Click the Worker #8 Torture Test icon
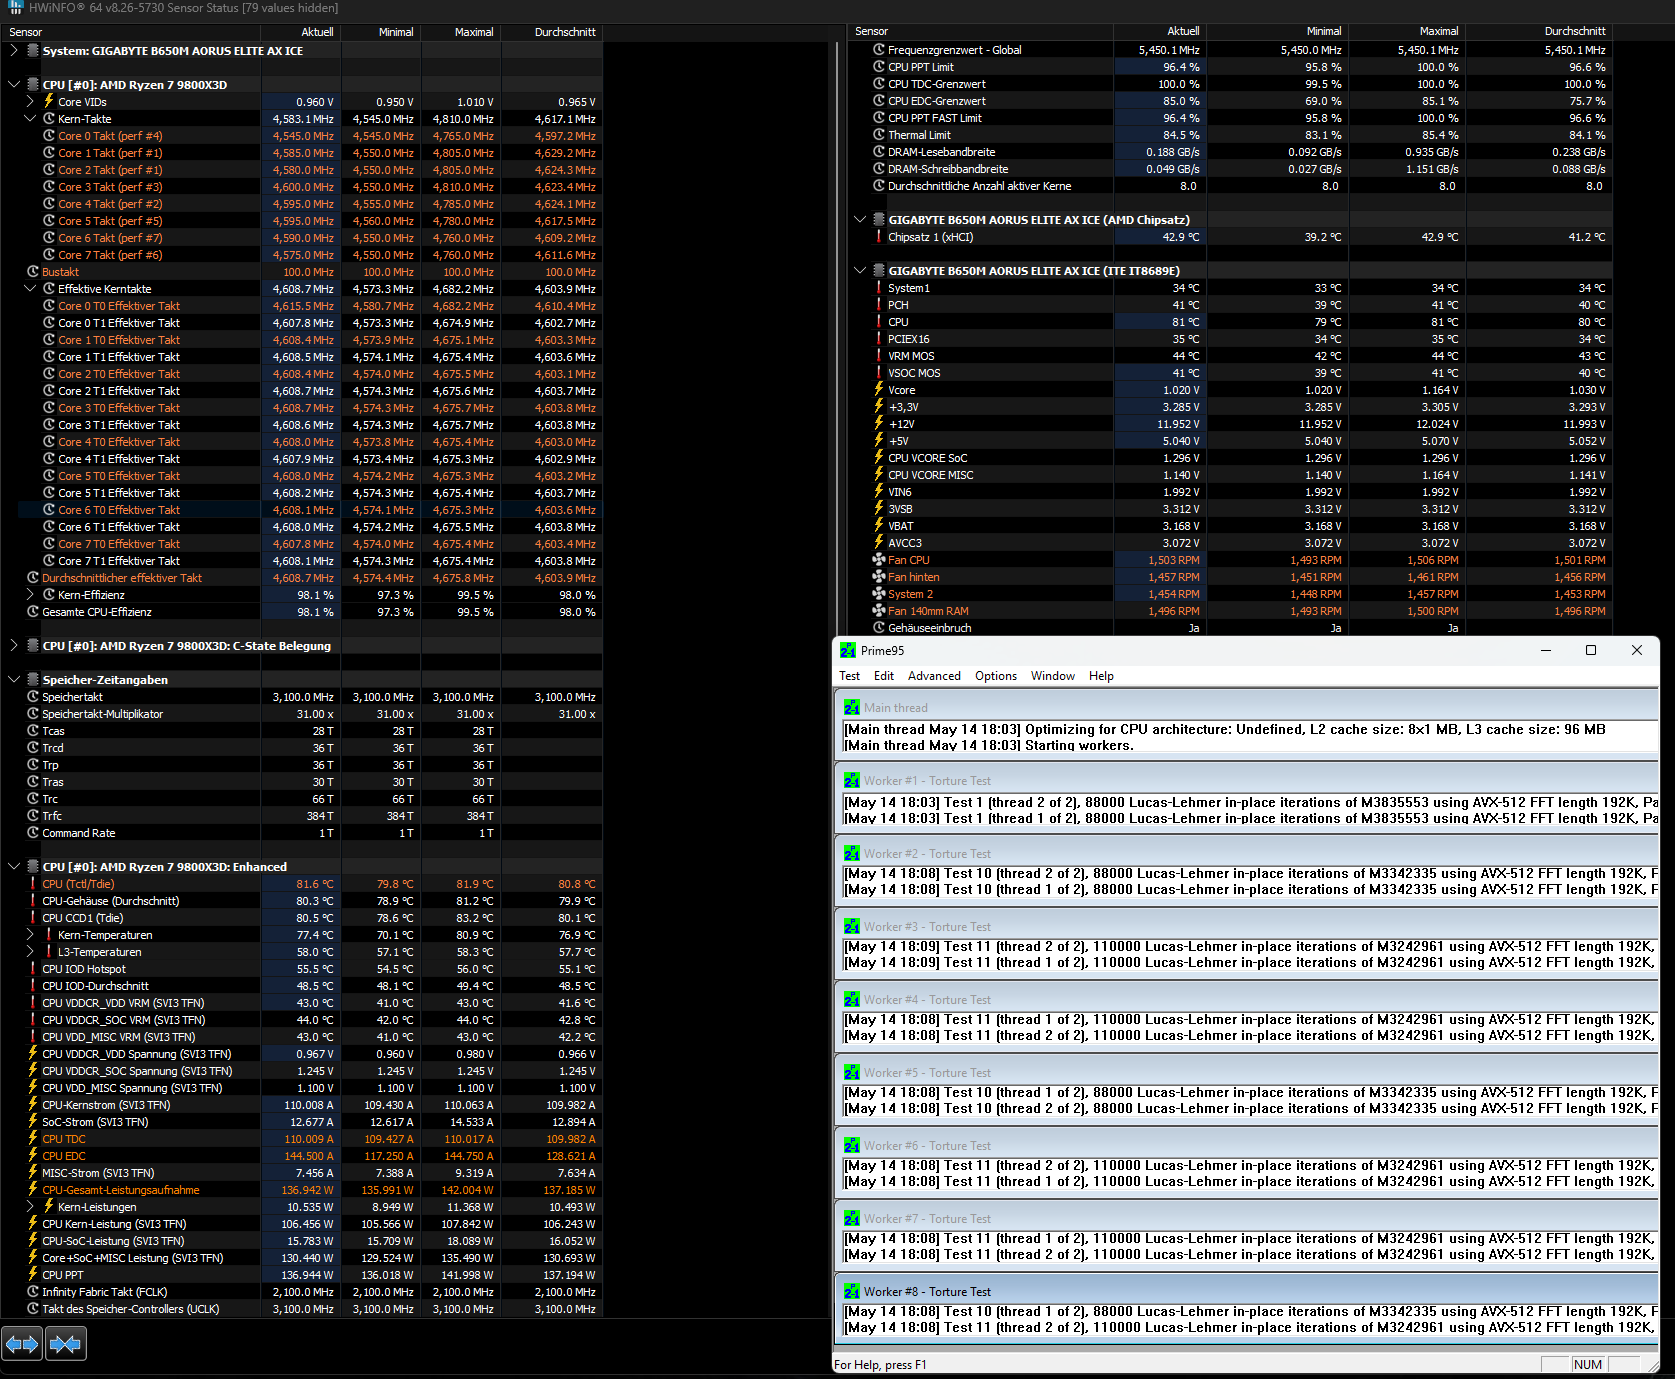Viewport: 1675px width, 1379px height. pos(851,1292)
